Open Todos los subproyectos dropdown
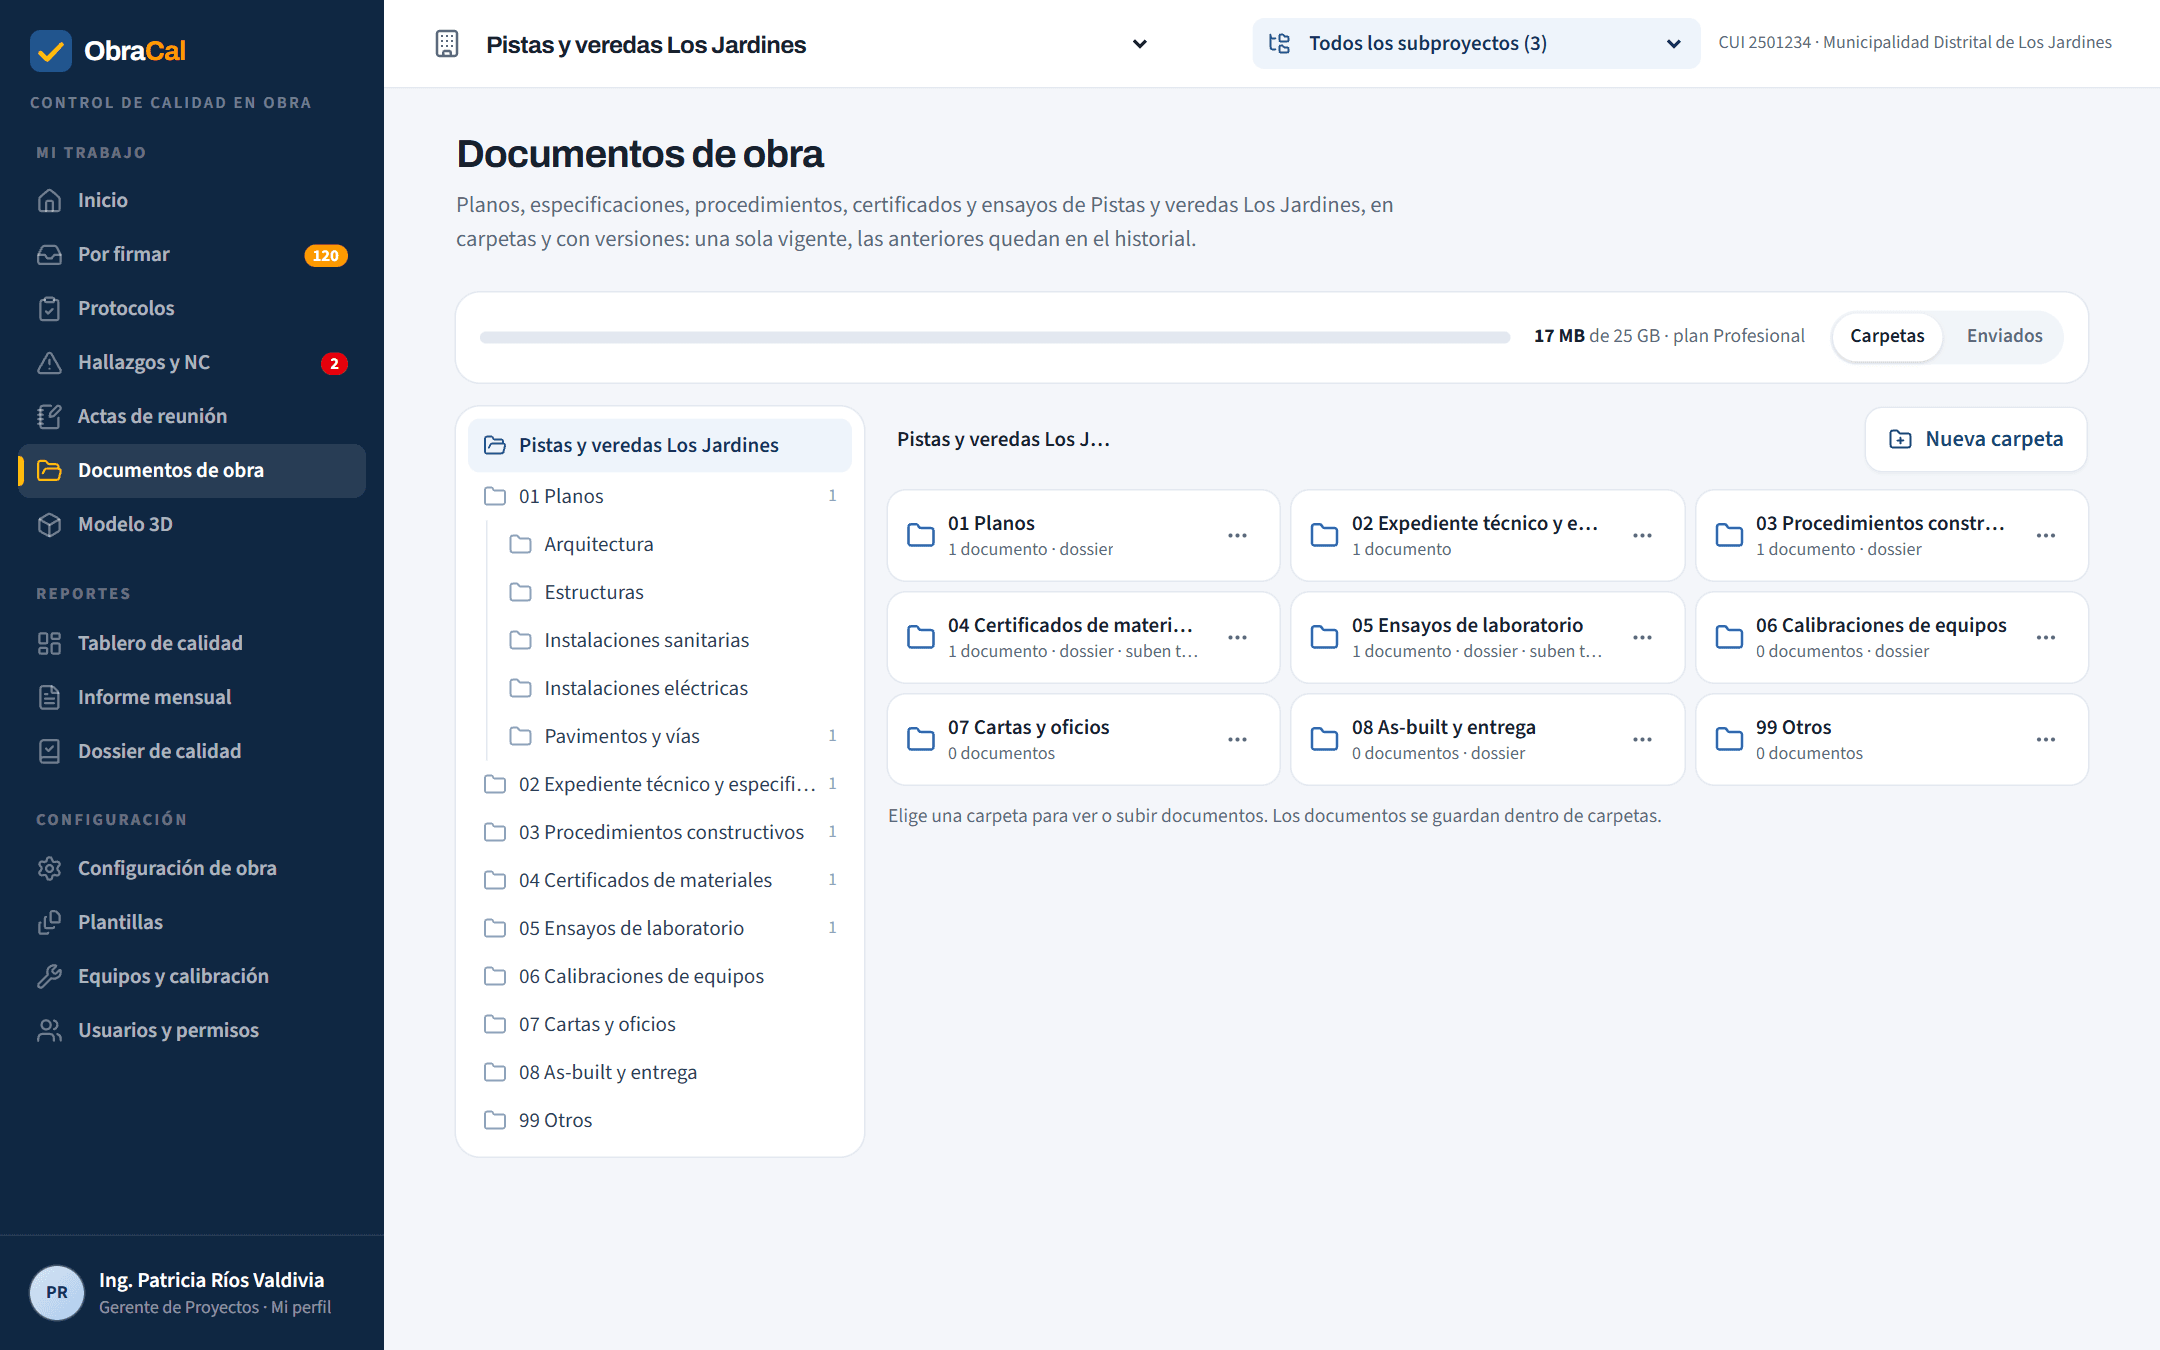 [x=1475, y=43]
